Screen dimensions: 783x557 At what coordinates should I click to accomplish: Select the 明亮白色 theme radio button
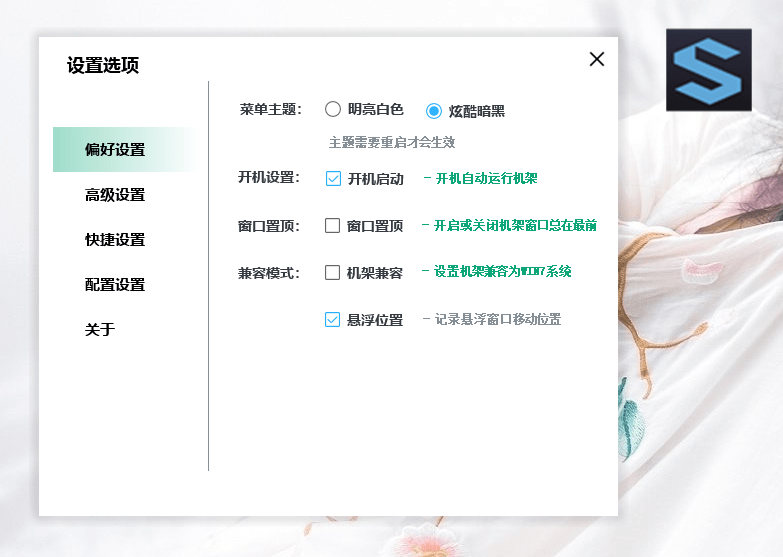(333, 109)
